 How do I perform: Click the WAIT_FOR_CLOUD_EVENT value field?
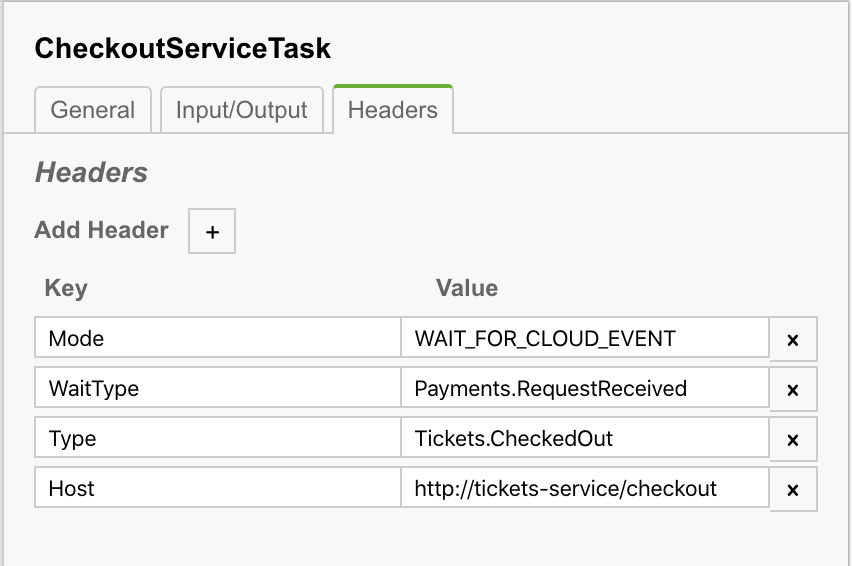pos(585,339)
